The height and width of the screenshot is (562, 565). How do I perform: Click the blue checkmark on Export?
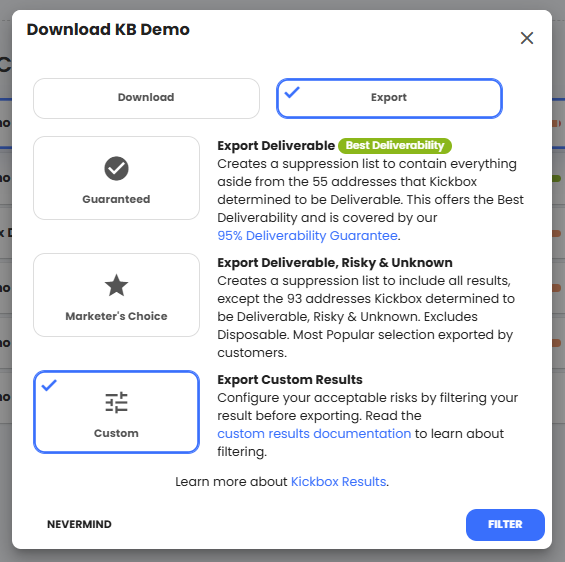tap(292, 92)
